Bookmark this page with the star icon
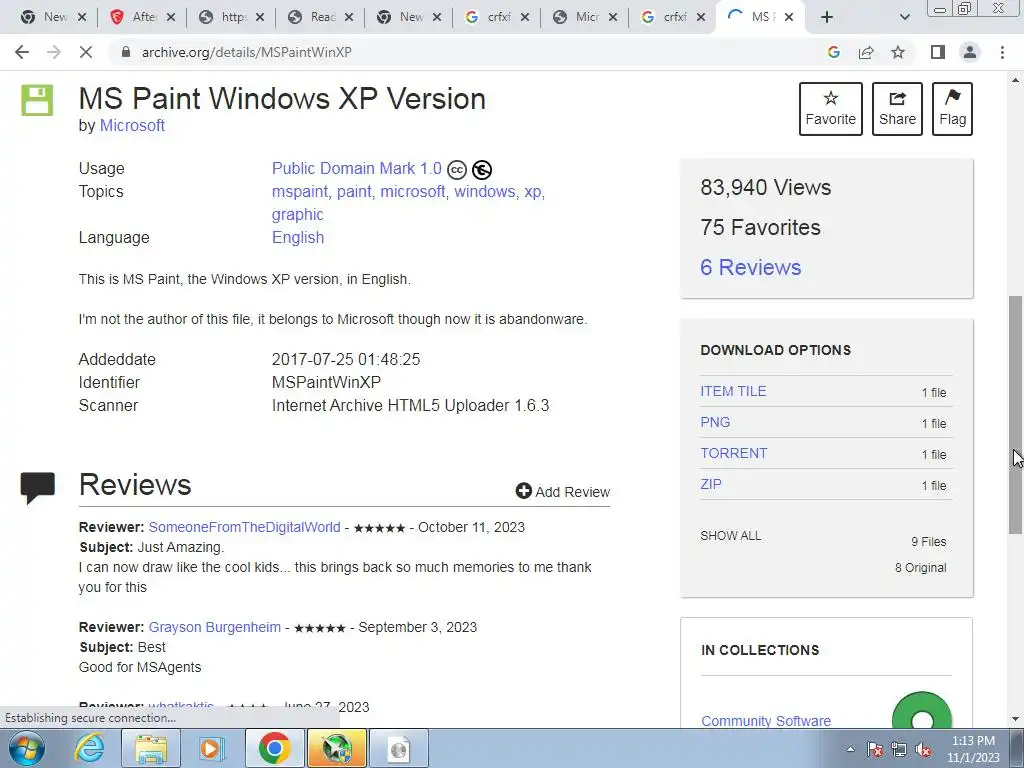The width and height of the screenshot is (1024, 768). 898,52
